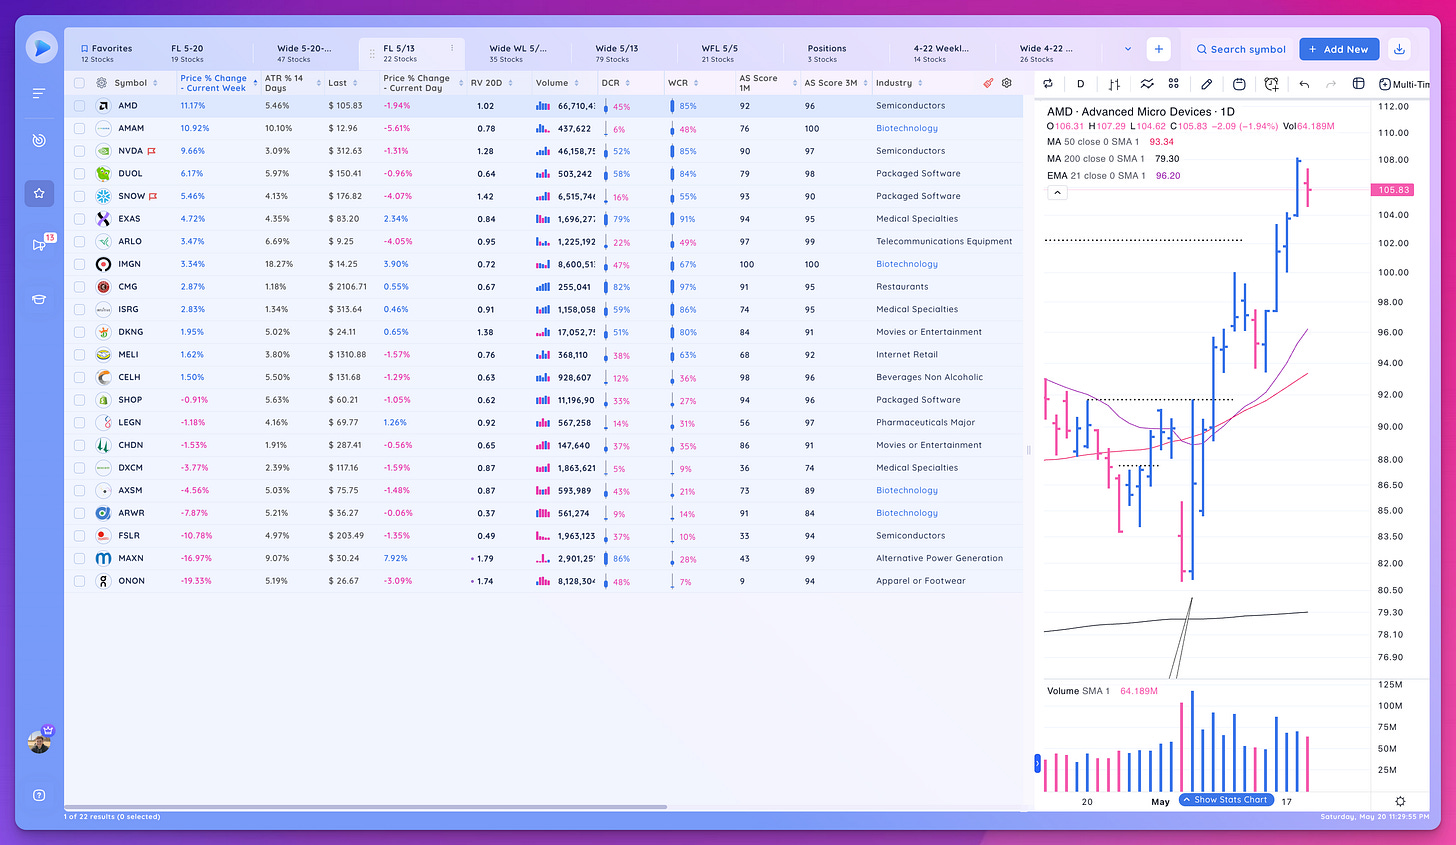1456x845 pixels.
Task: Tick the checkbox for the NVDA row
Action: pyautogui.click(x=80, y=151)
